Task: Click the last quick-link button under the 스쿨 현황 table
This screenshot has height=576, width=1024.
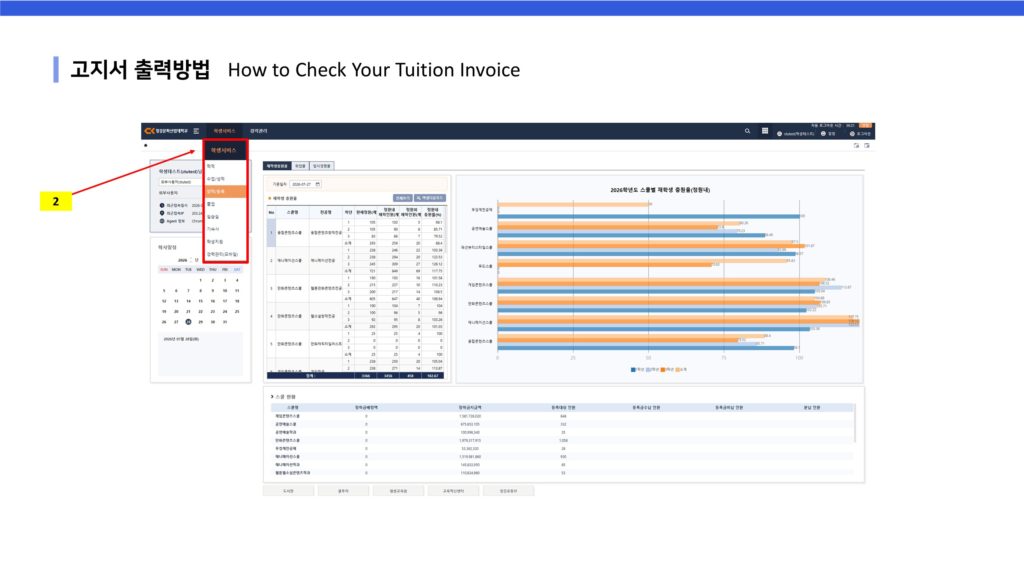Action: pos(508,491)
